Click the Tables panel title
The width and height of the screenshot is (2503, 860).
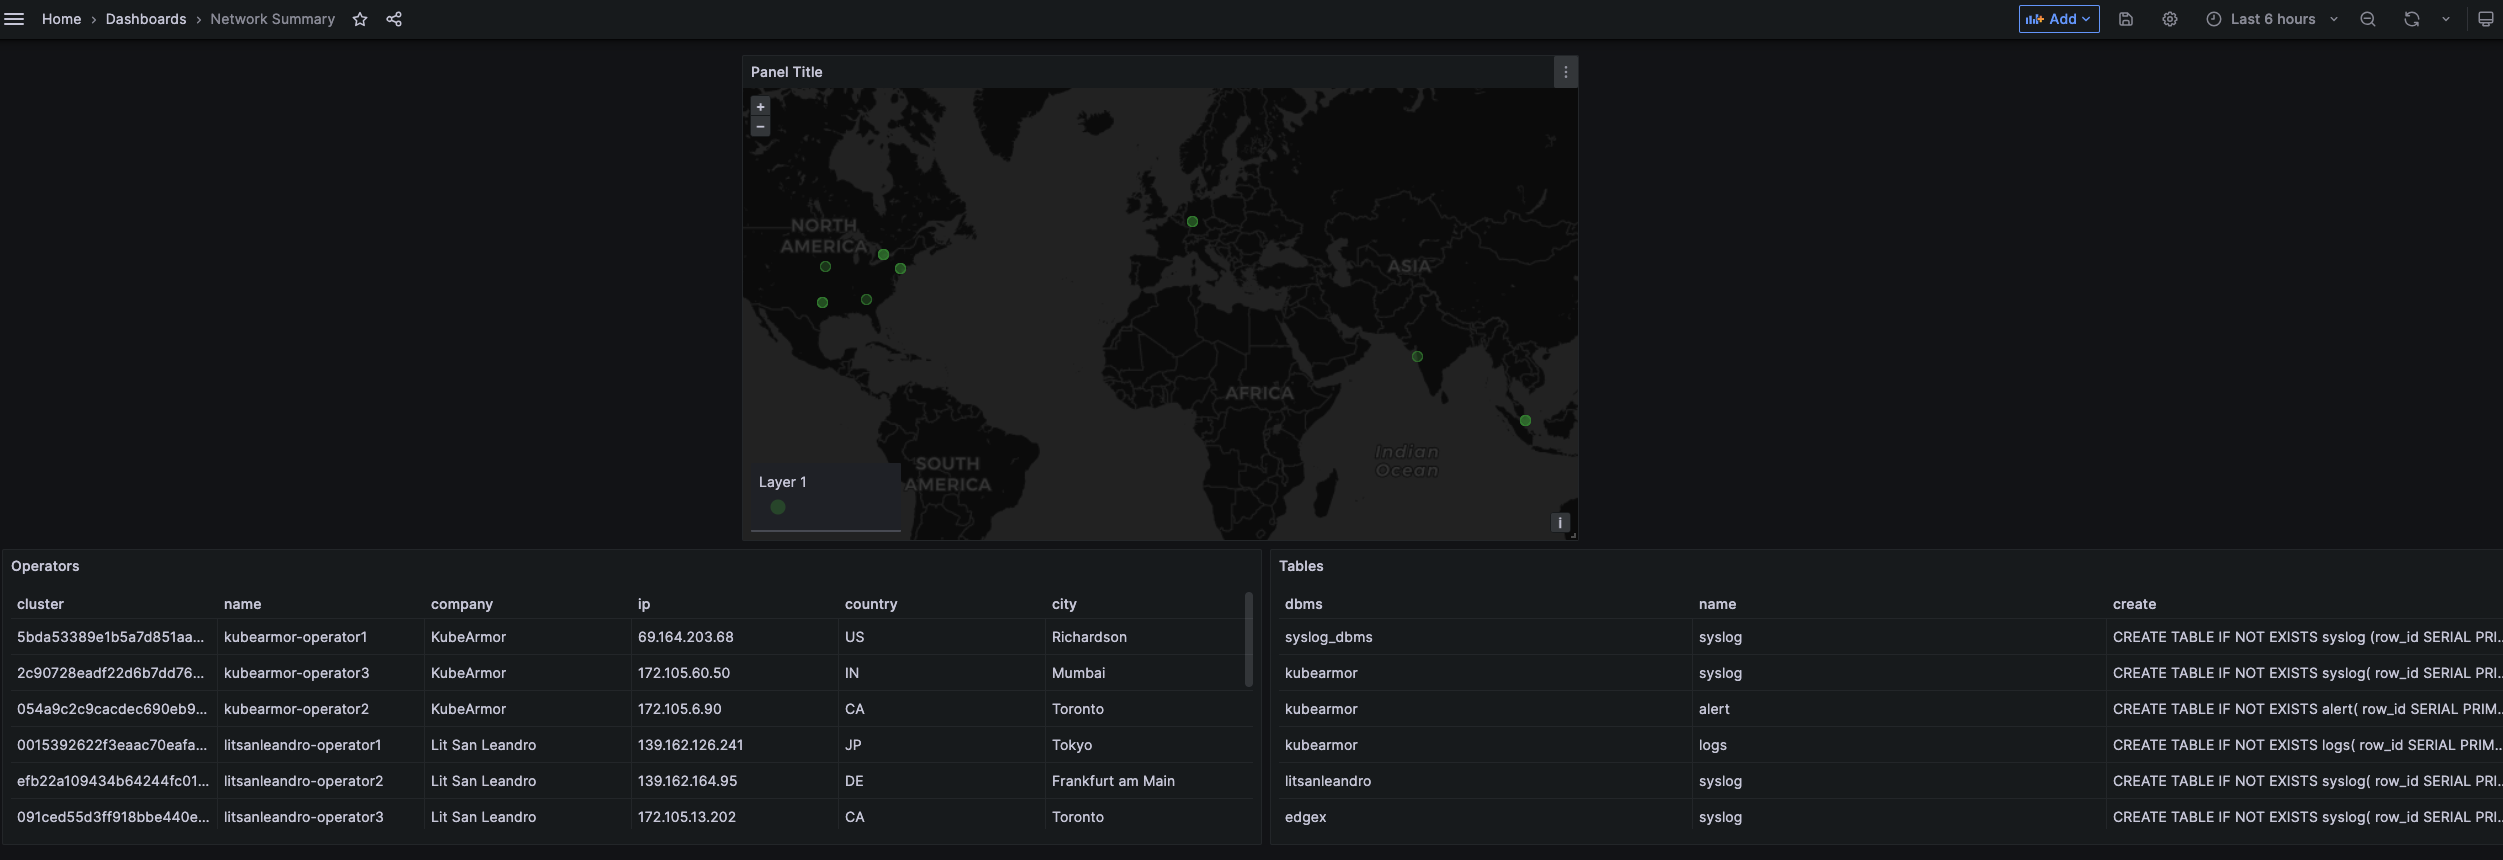click(1301, 566)
